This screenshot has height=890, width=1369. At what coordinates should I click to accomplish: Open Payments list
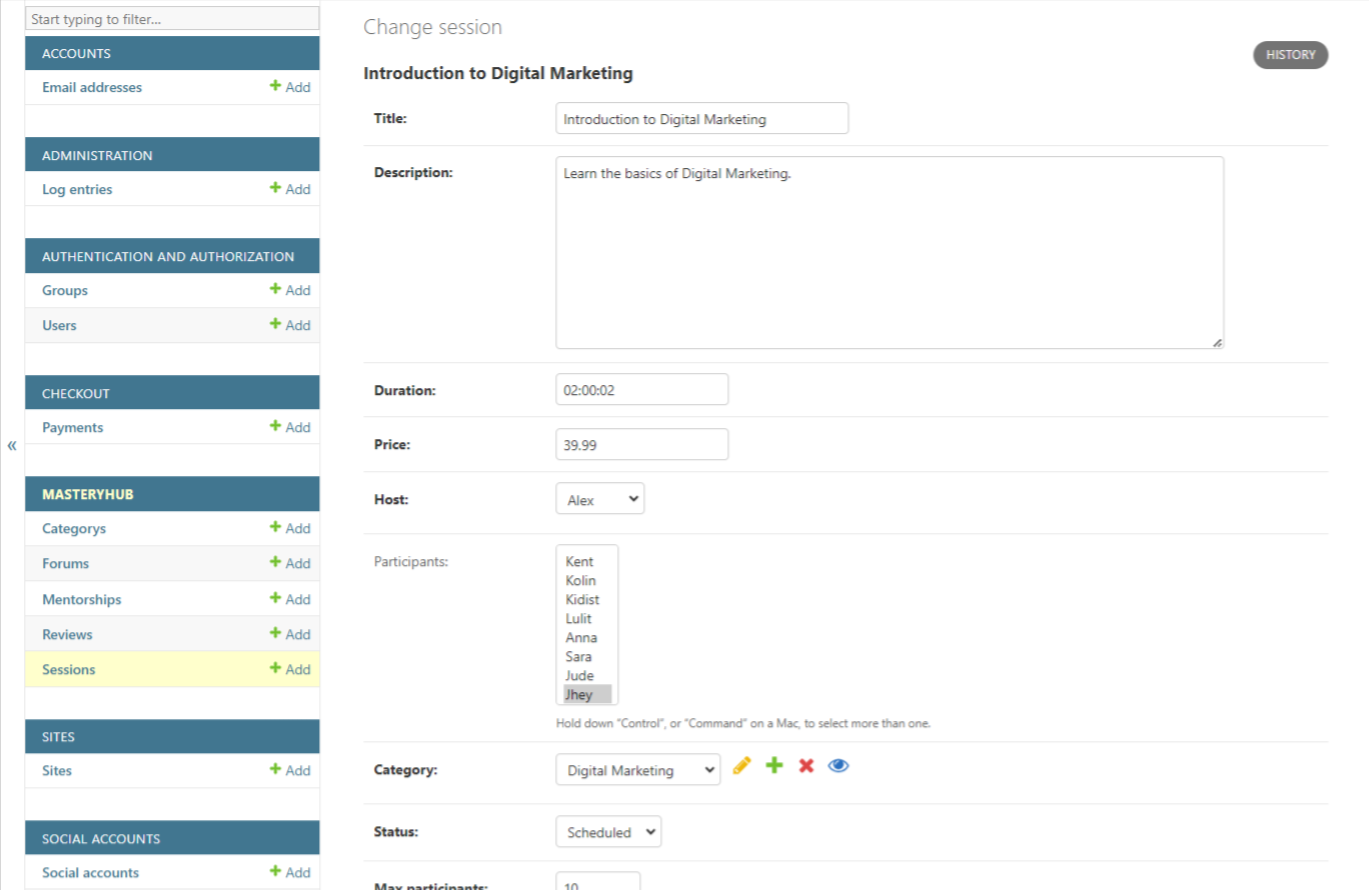click(x=72, y=427)
